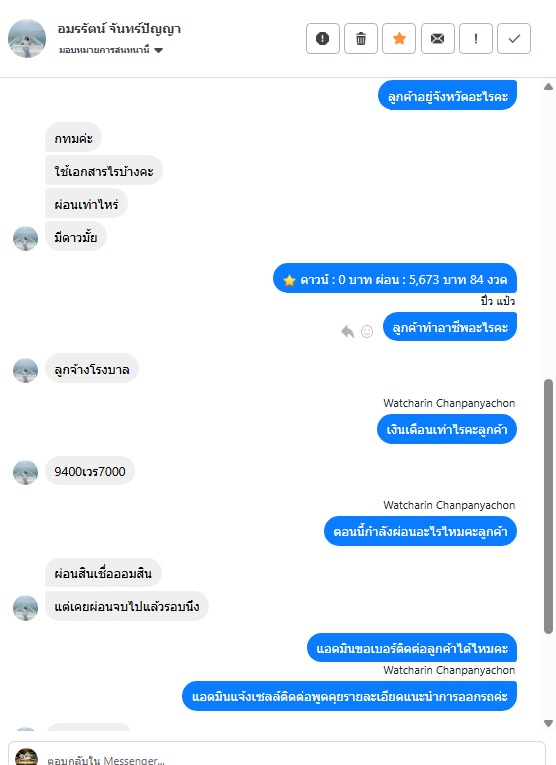The width and height of the screenshot is (556, 765).
Task: Click the เงินเดือนเท่าไรคะลูกค้า message bubble
Action: (x=447, y=429)
